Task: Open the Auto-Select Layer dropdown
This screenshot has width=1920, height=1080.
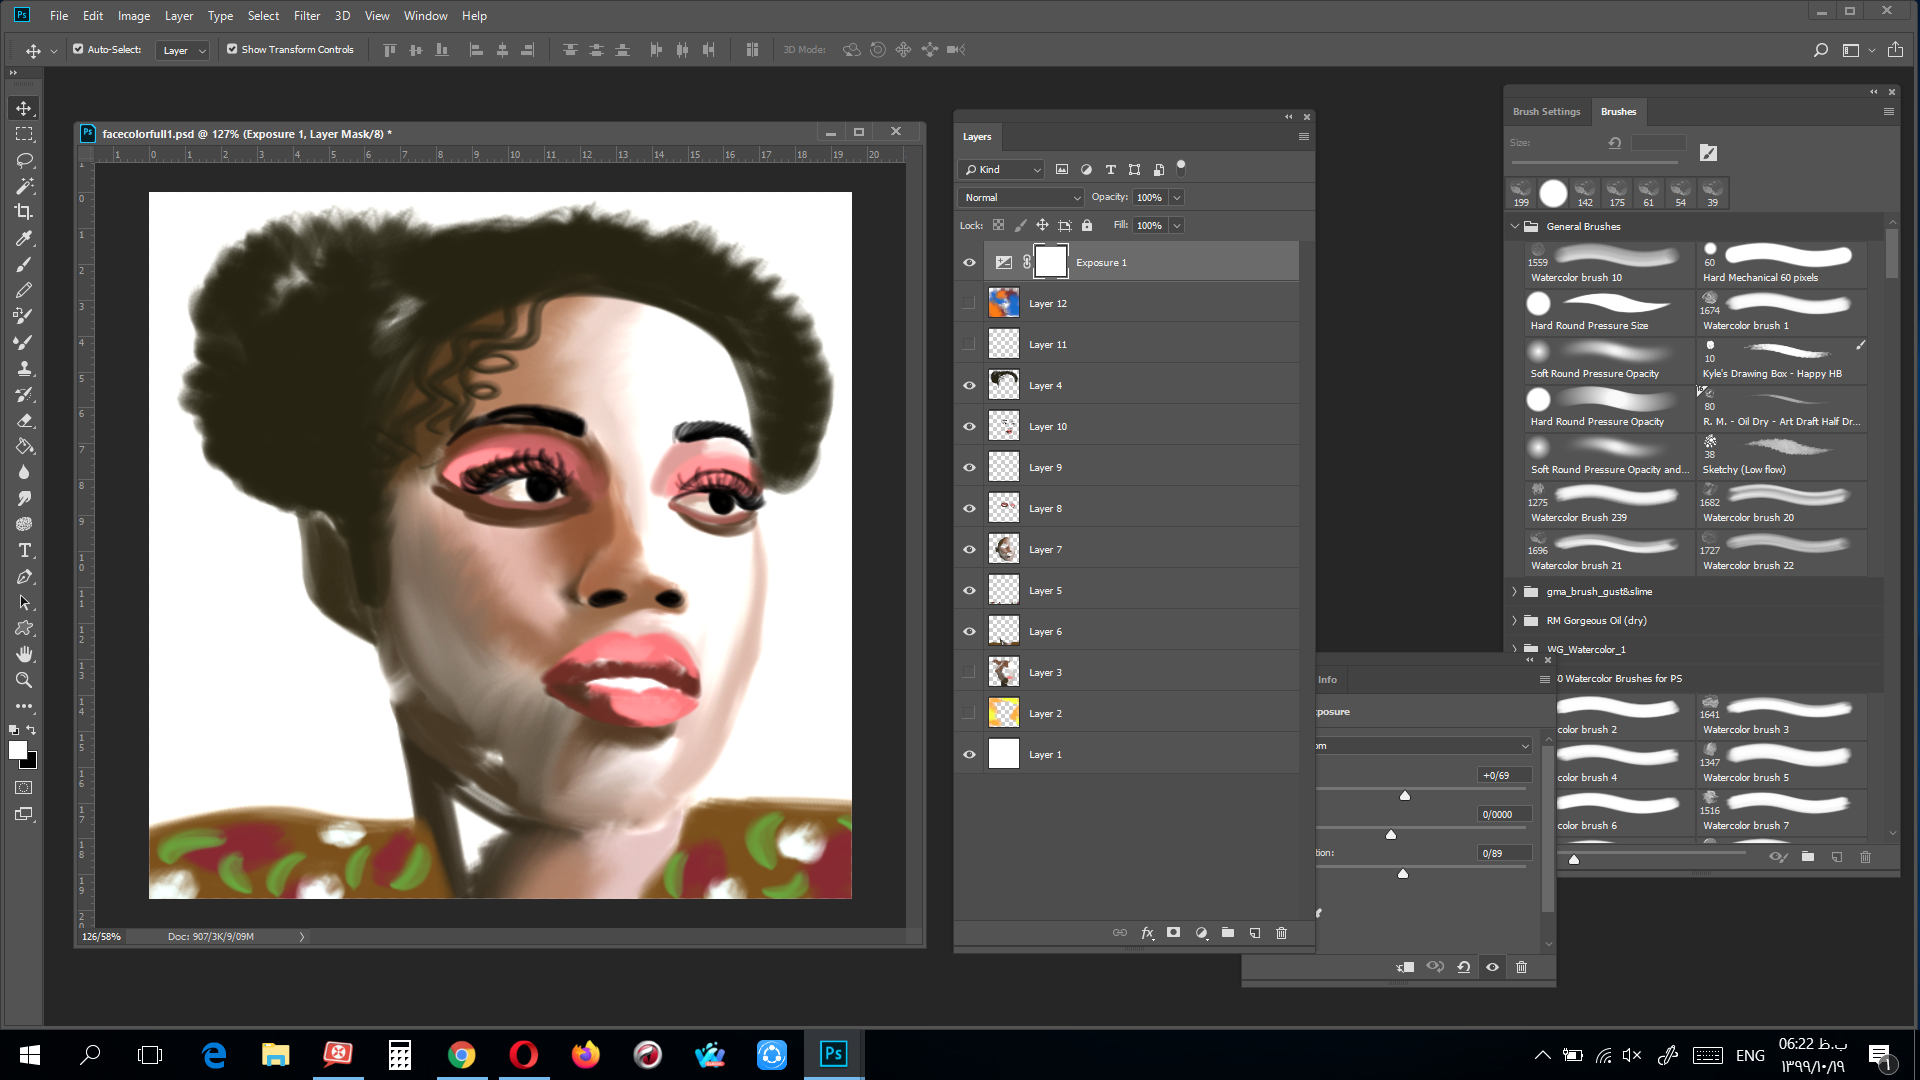Action: pos(182,50)
